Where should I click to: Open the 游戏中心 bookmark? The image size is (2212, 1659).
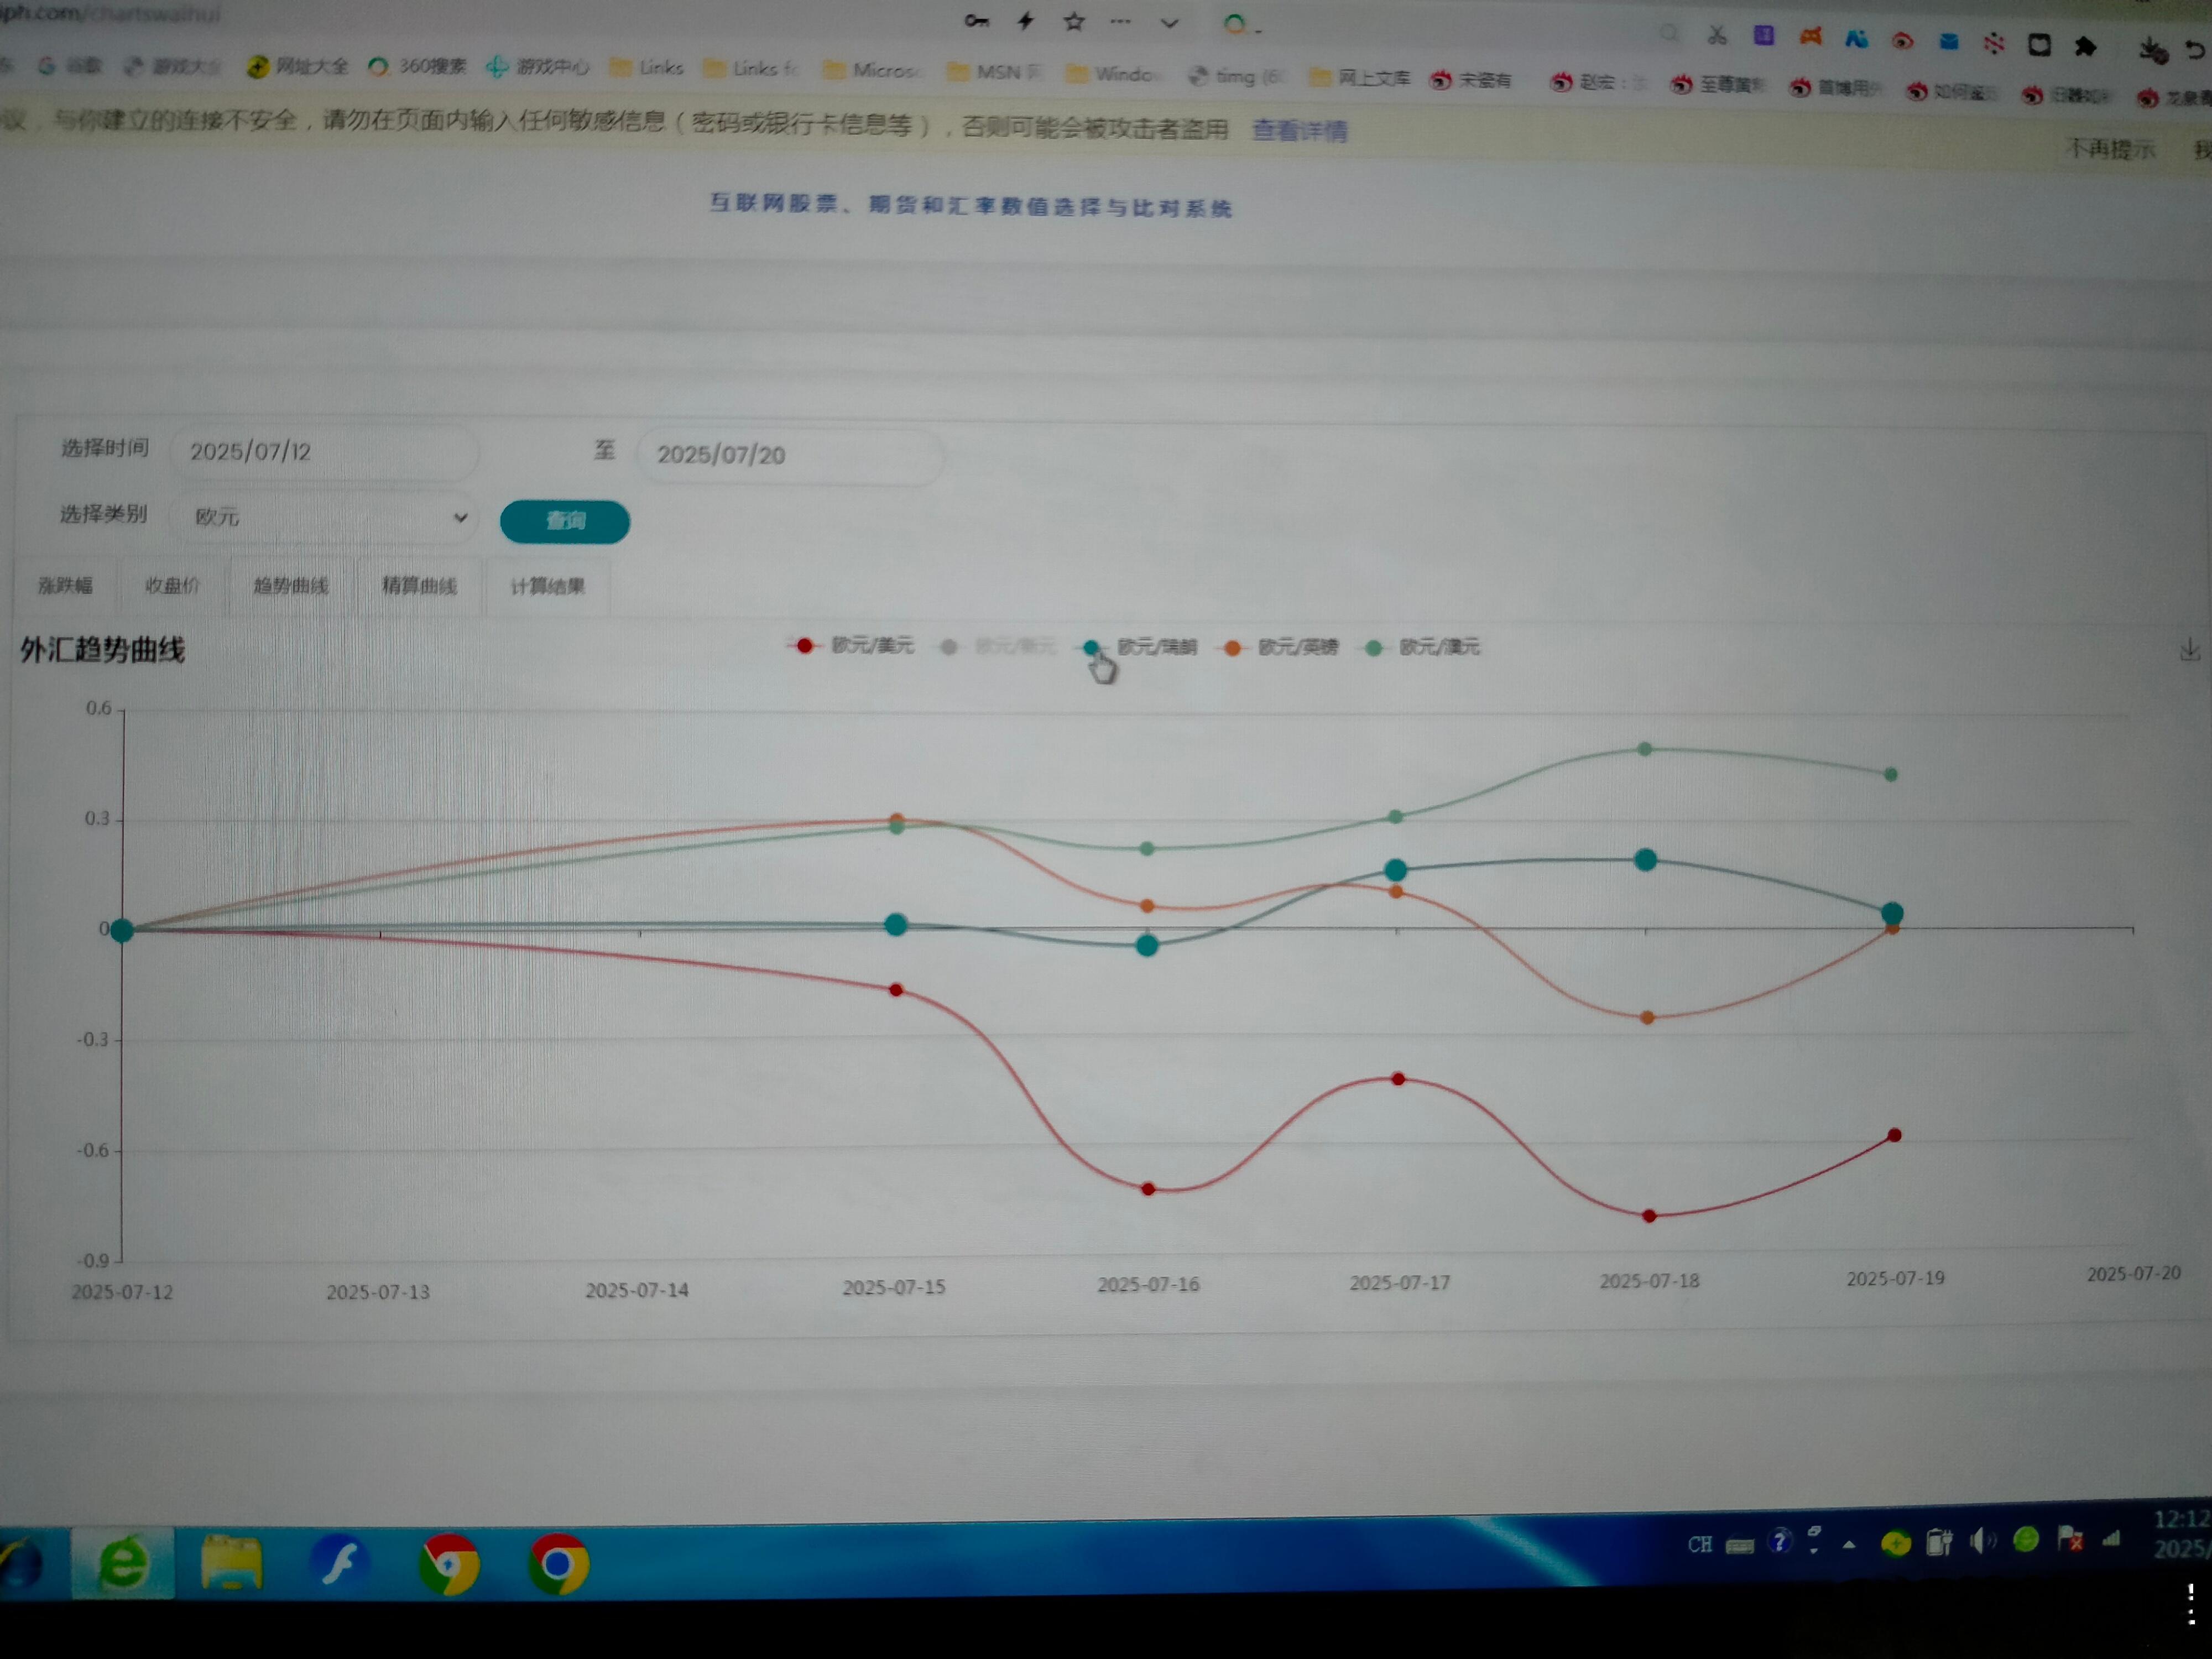pos(537,67)
